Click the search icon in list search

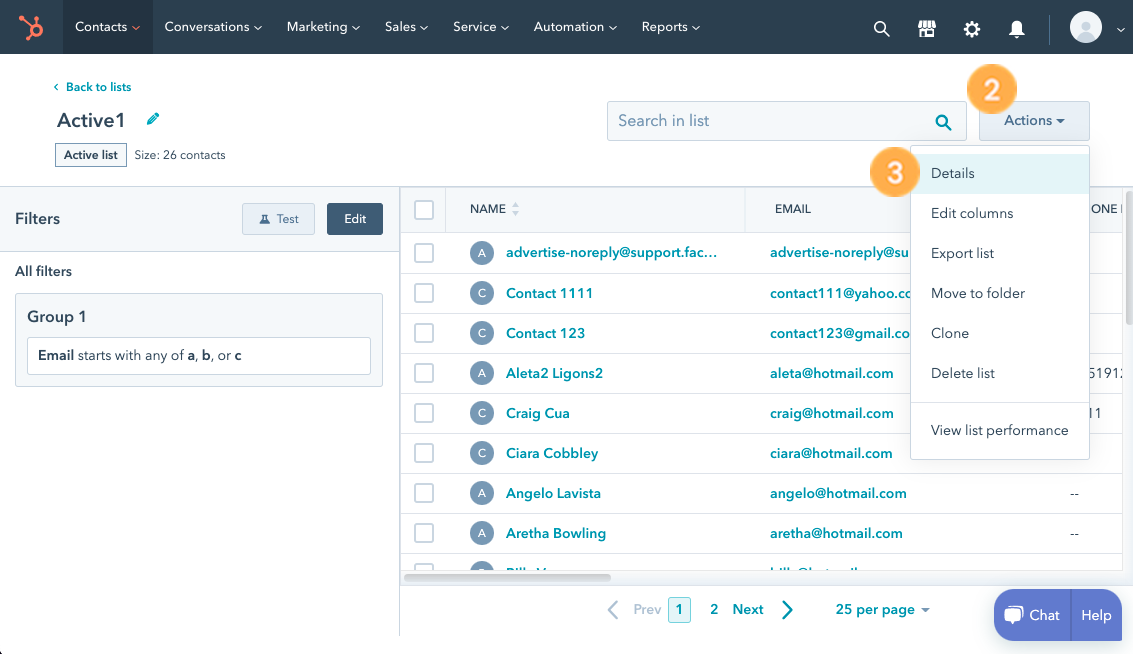(943, 121)
